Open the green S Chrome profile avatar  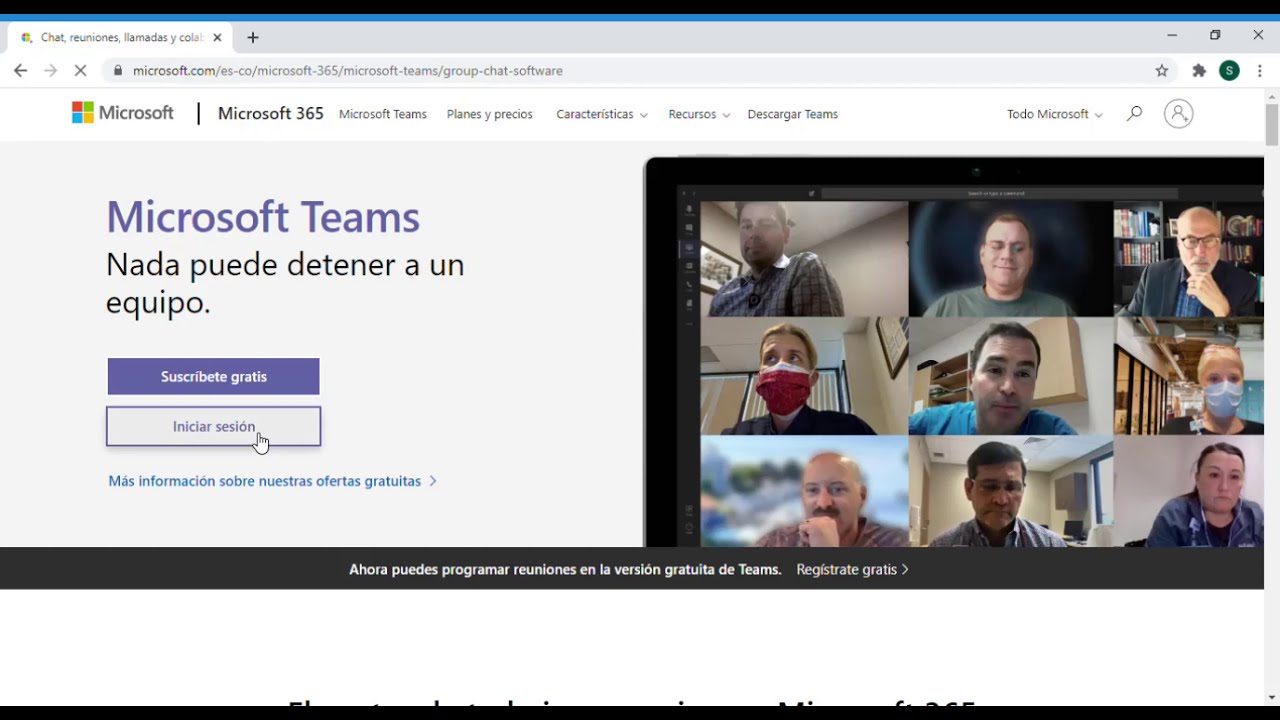click(1230, 70)
